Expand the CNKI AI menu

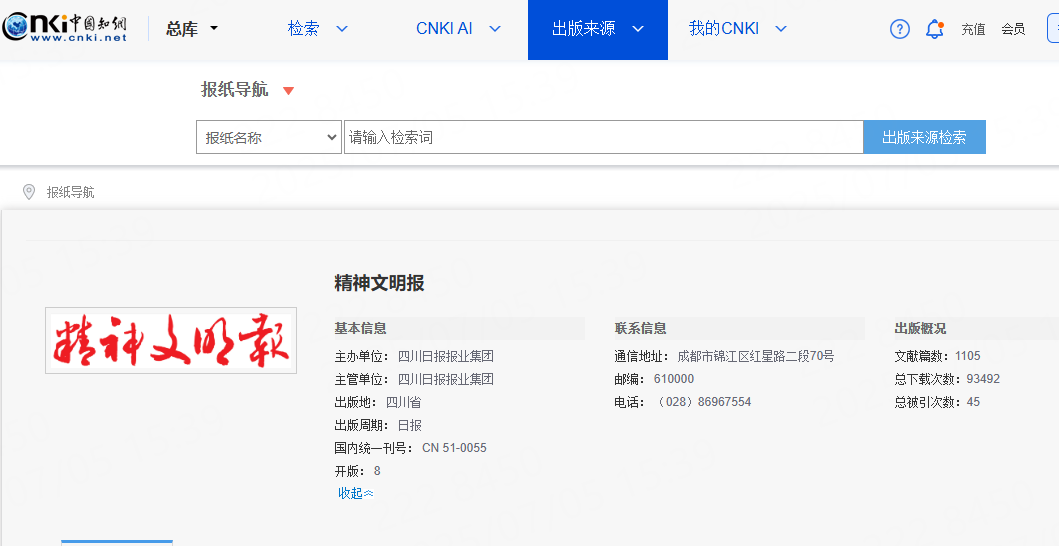point(458,28)
